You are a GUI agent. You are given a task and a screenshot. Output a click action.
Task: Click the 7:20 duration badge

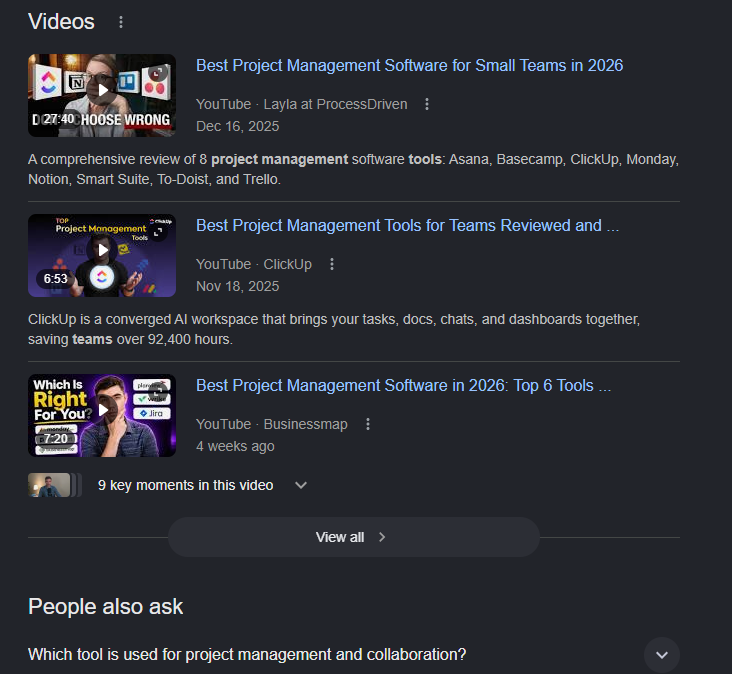(x=56, y=439)
